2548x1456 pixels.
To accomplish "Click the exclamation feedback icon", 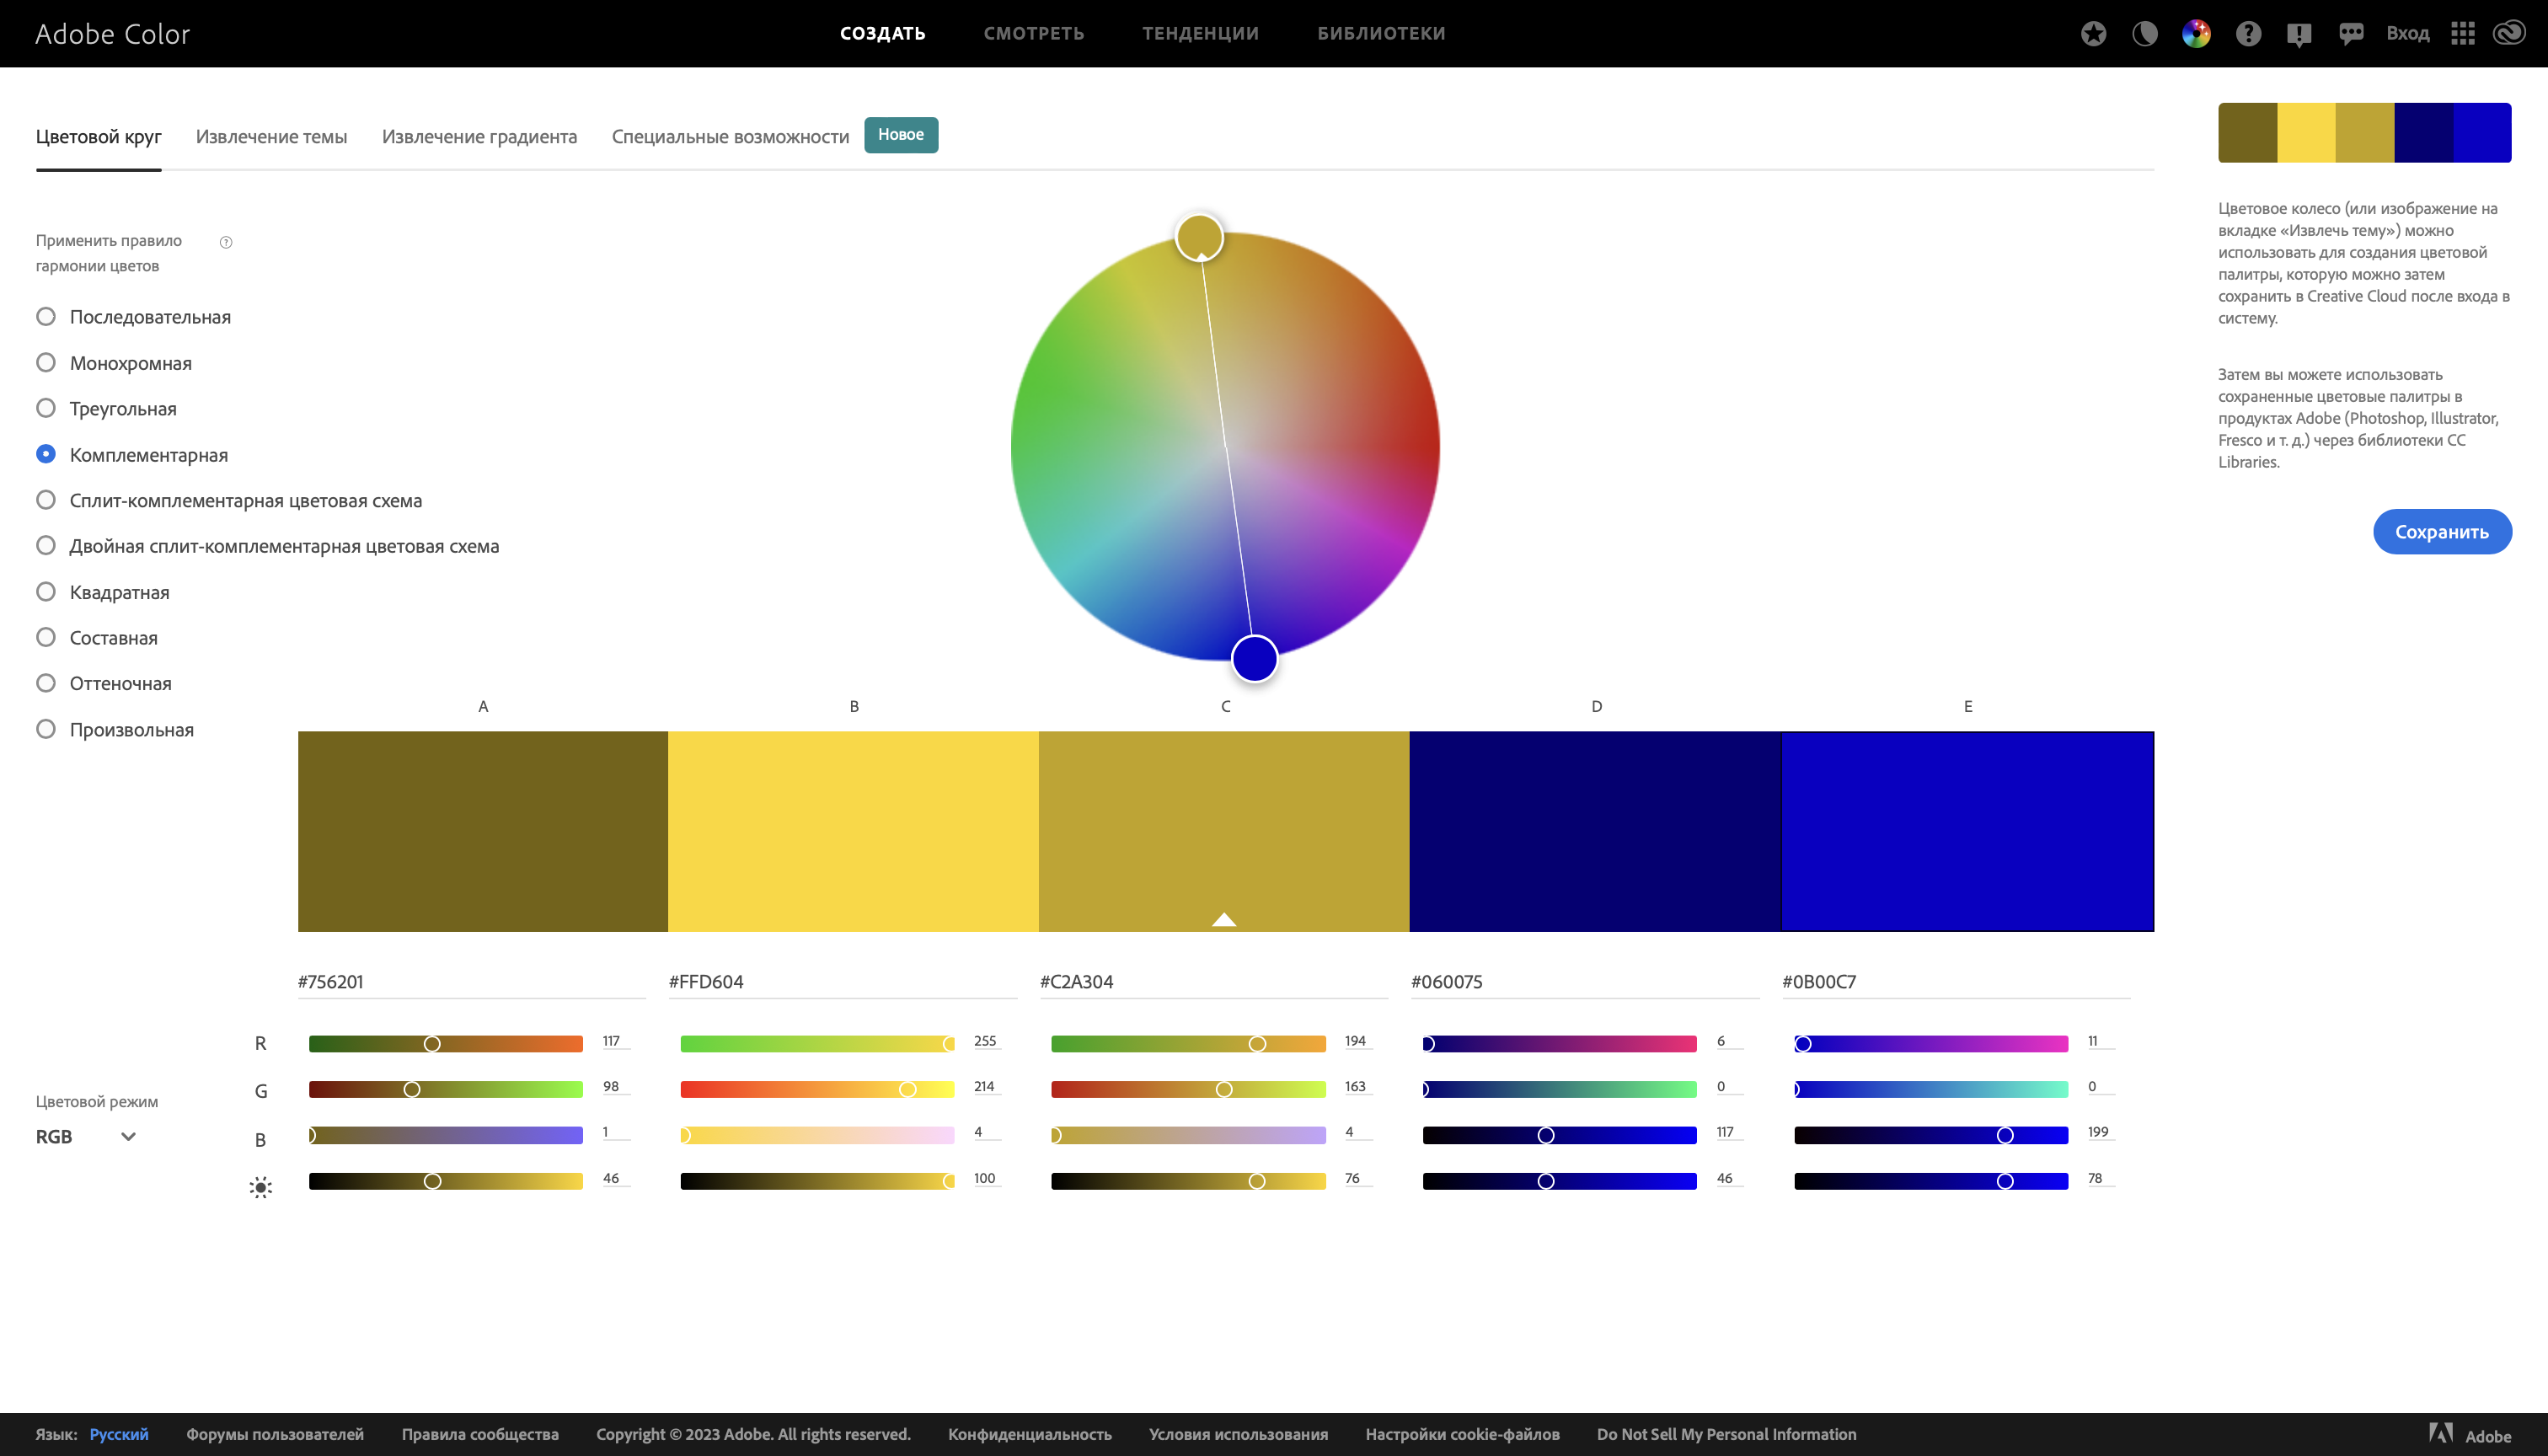I will 2299,34.
